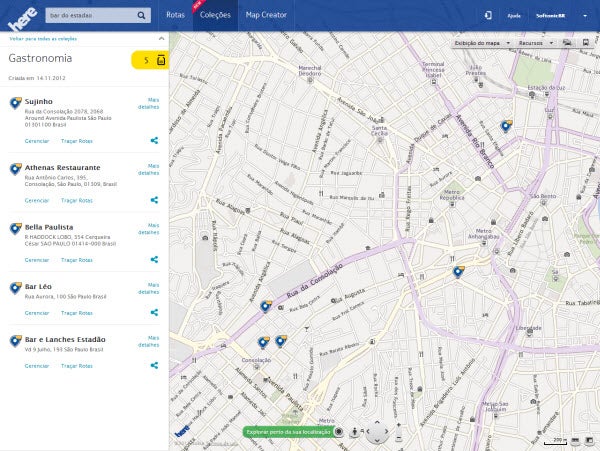Click the HERE logo

click(21, 16)
